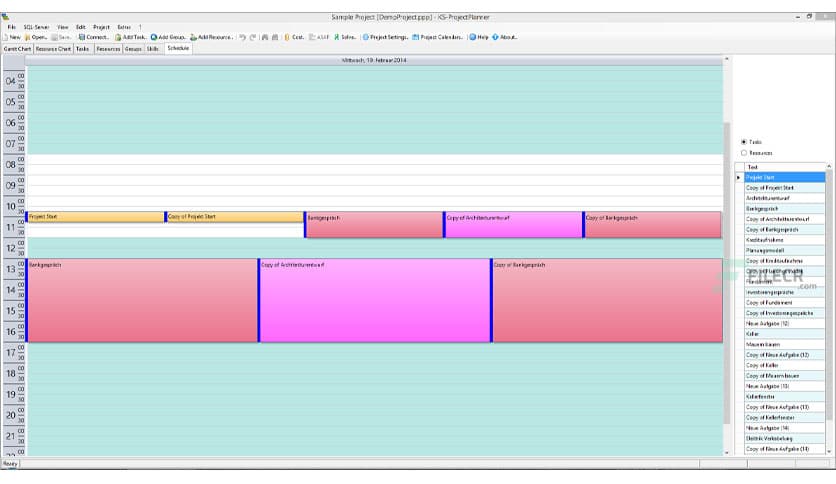Select the orange Projekt Start appointment
The image size is (836, 484).
(x=95, y=217)
